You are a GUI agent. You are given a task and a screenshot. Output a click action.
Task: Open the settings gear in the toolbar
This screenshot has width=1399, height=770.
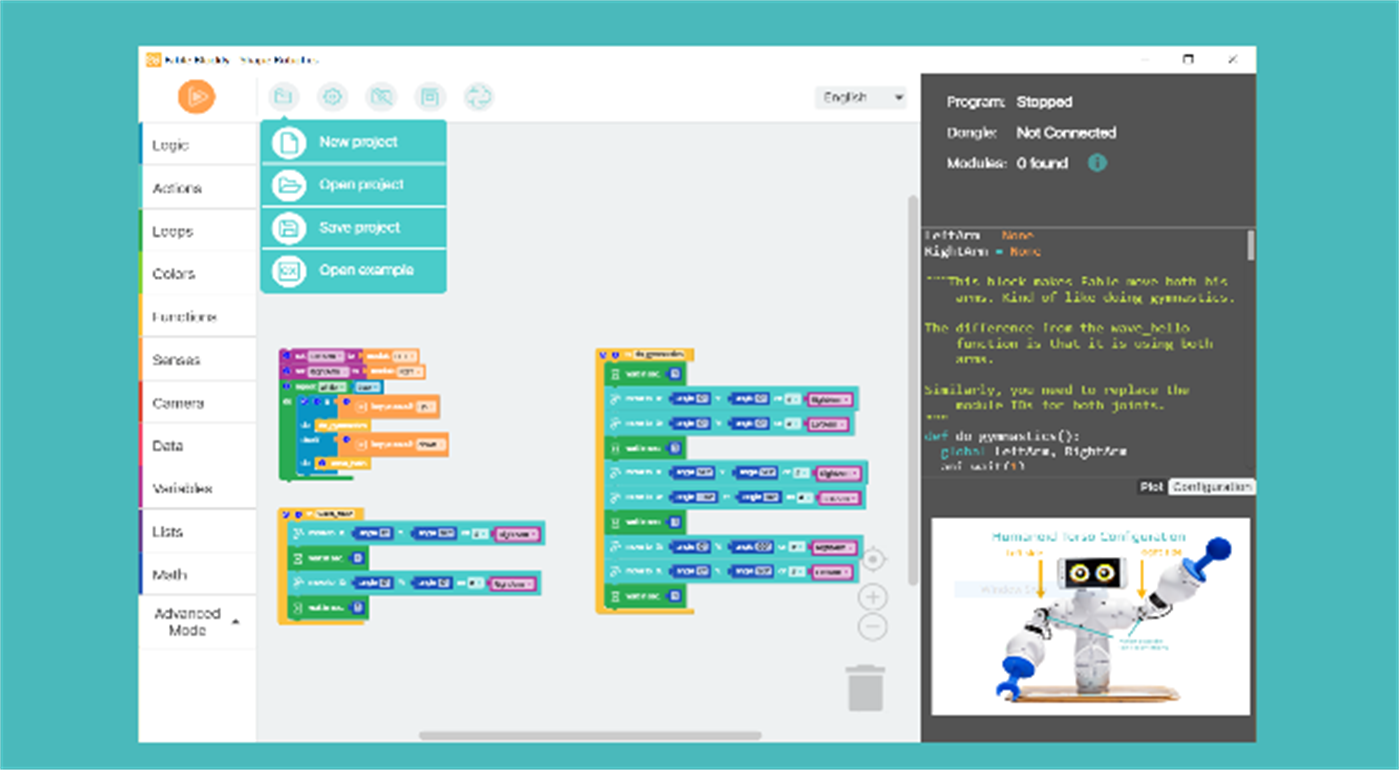click(333, 97)
